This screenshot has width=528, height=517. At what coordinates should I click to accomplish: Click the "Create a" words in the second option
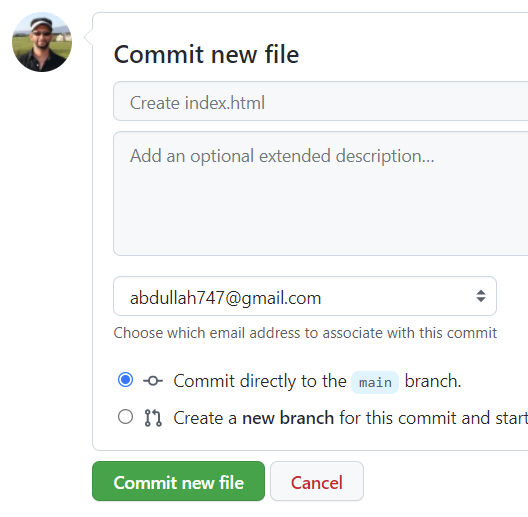[x=205, y=418]
